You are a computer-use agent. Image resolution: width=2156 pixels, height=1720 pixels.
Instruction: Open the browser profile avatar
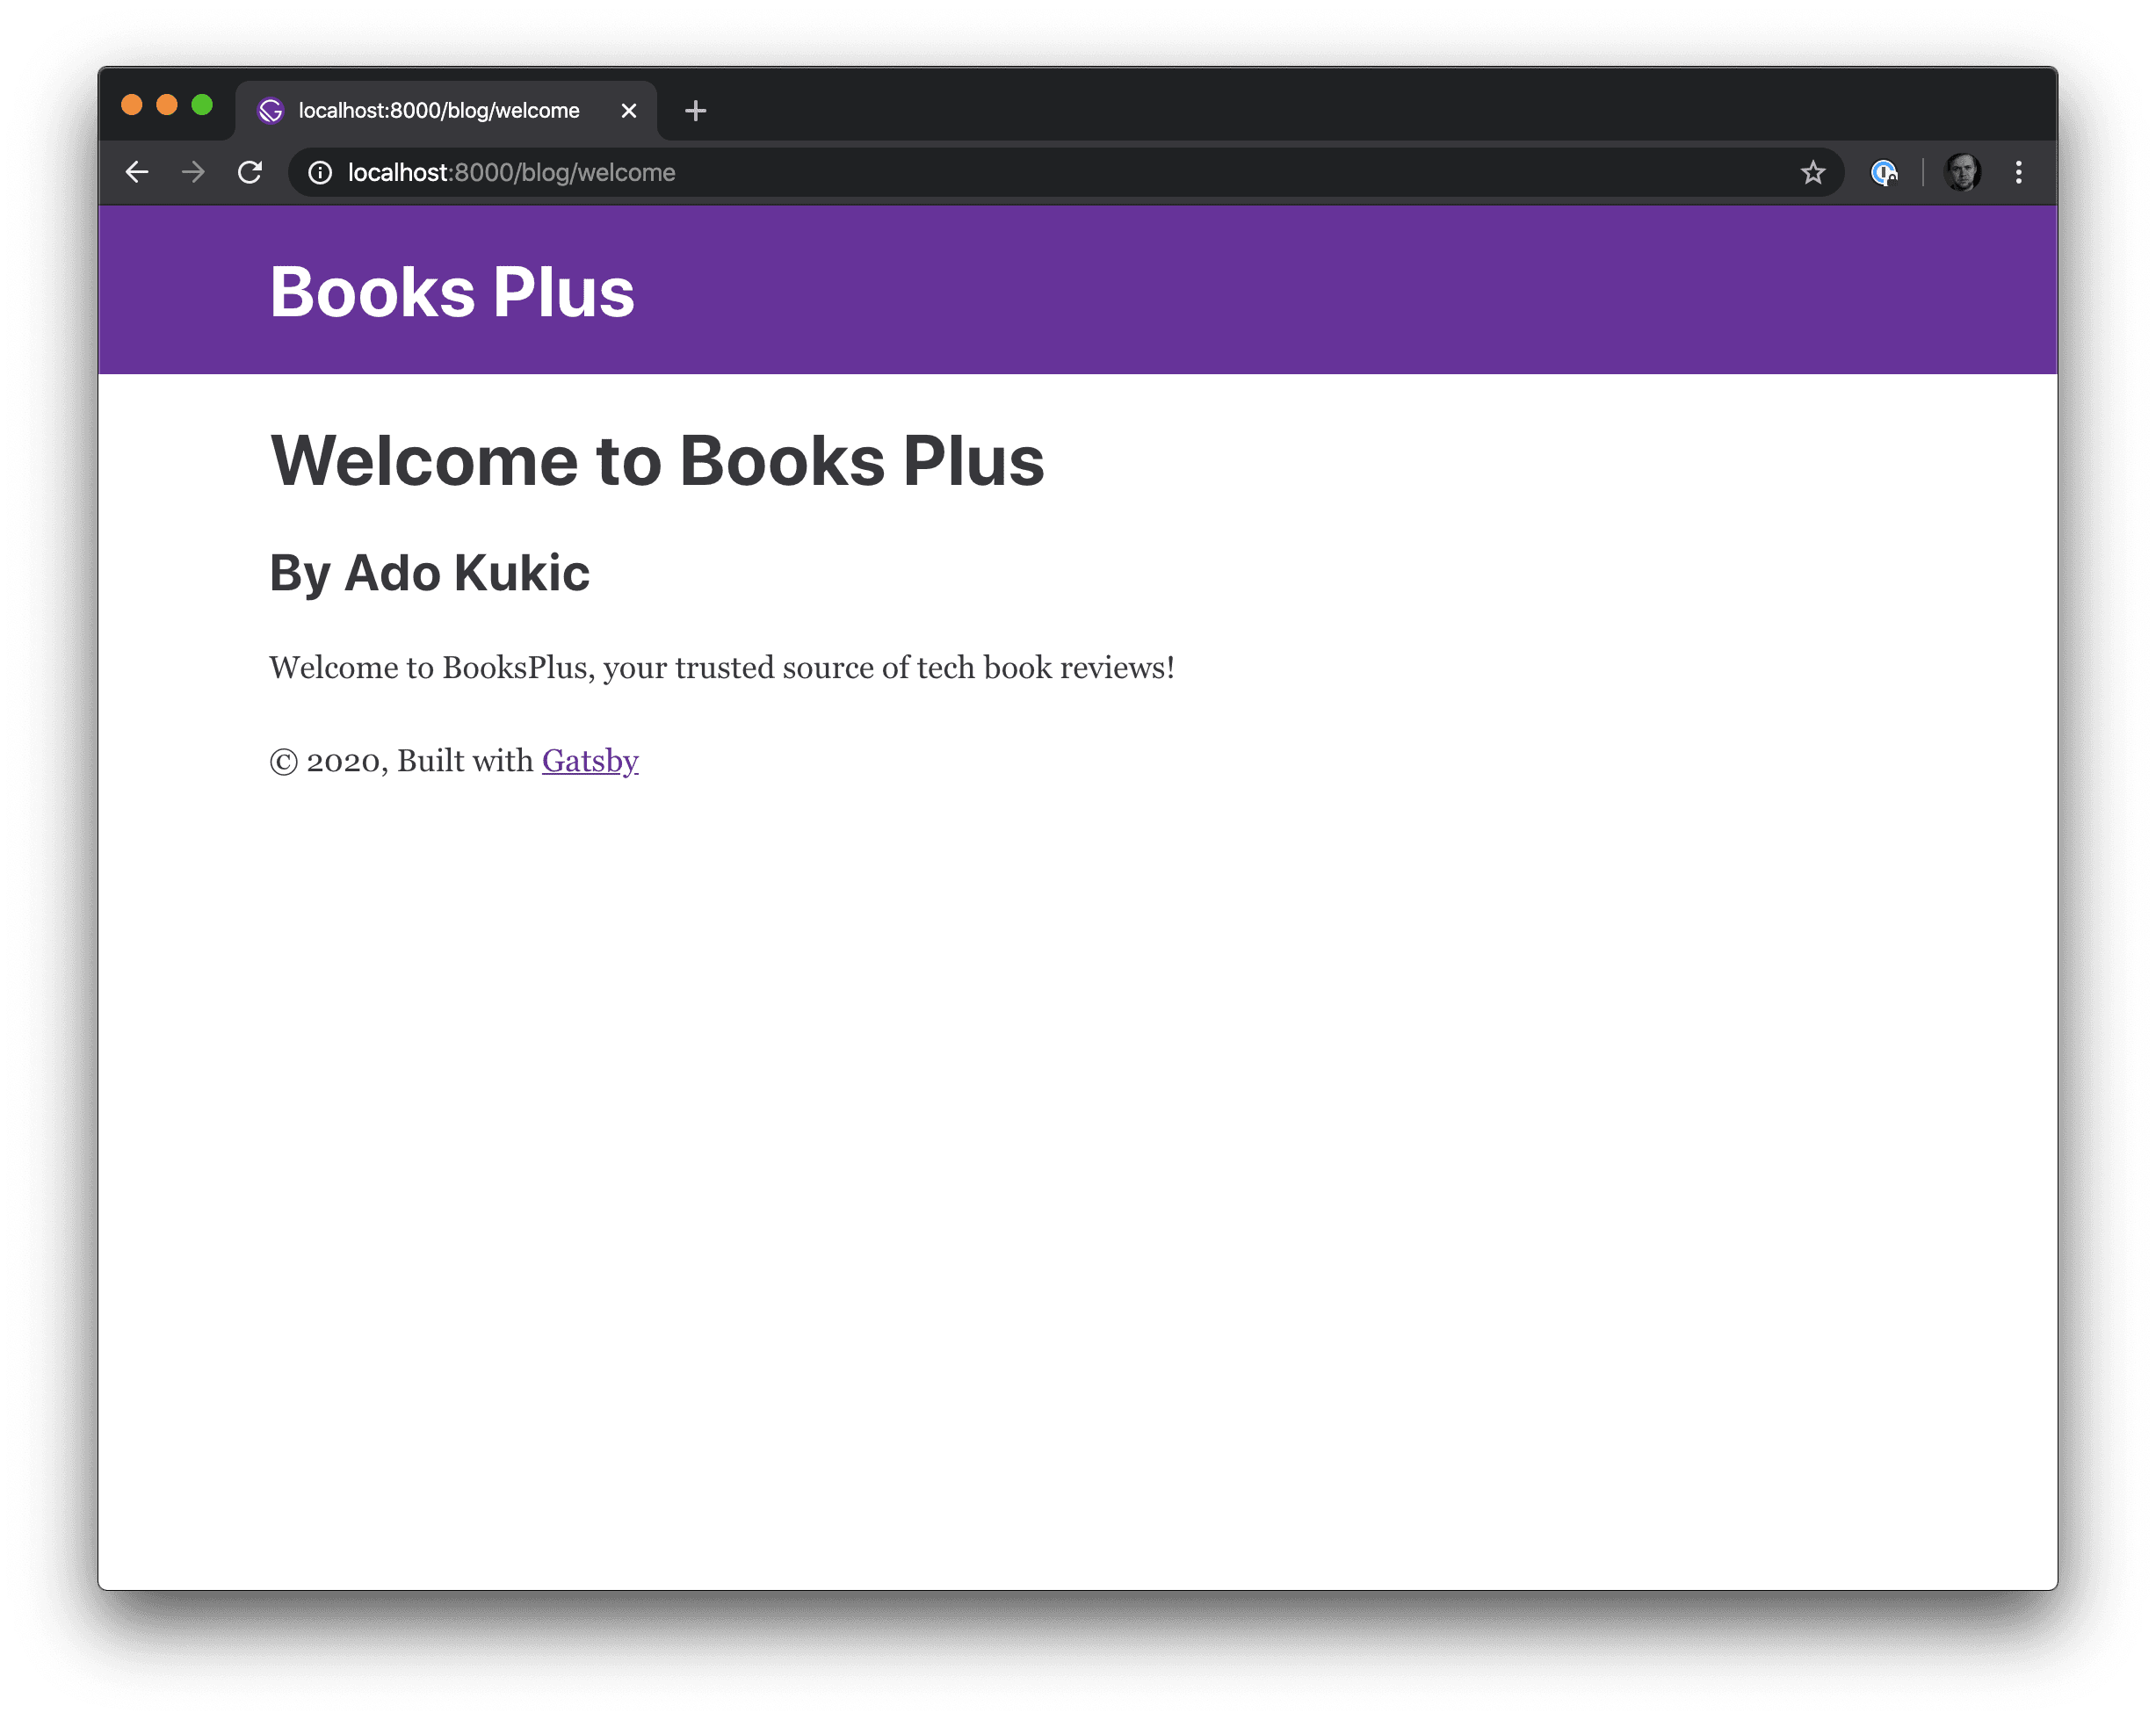[1962, 172]
